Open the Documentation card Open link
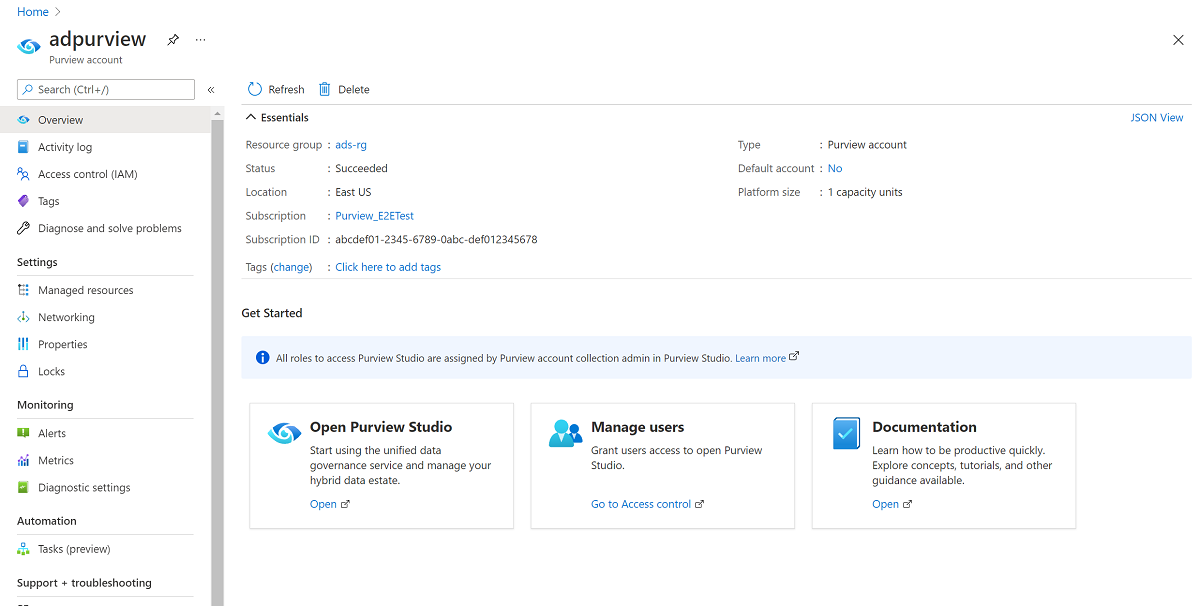Viewport: 1200px width, 606px height. point(885,504)
